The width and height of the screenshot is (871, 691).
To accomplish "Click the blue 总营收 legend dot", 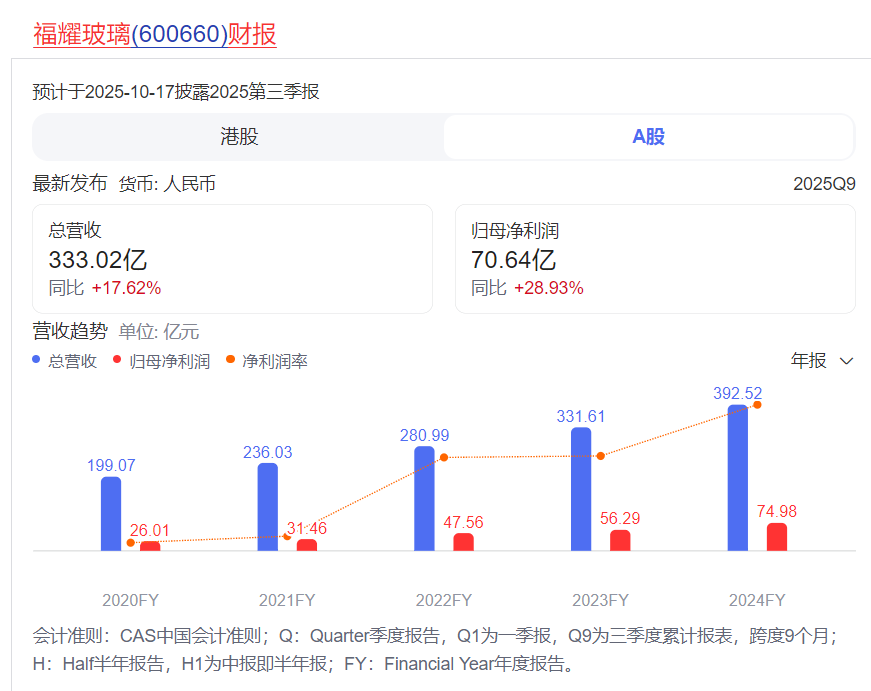I will pos(37,360).
